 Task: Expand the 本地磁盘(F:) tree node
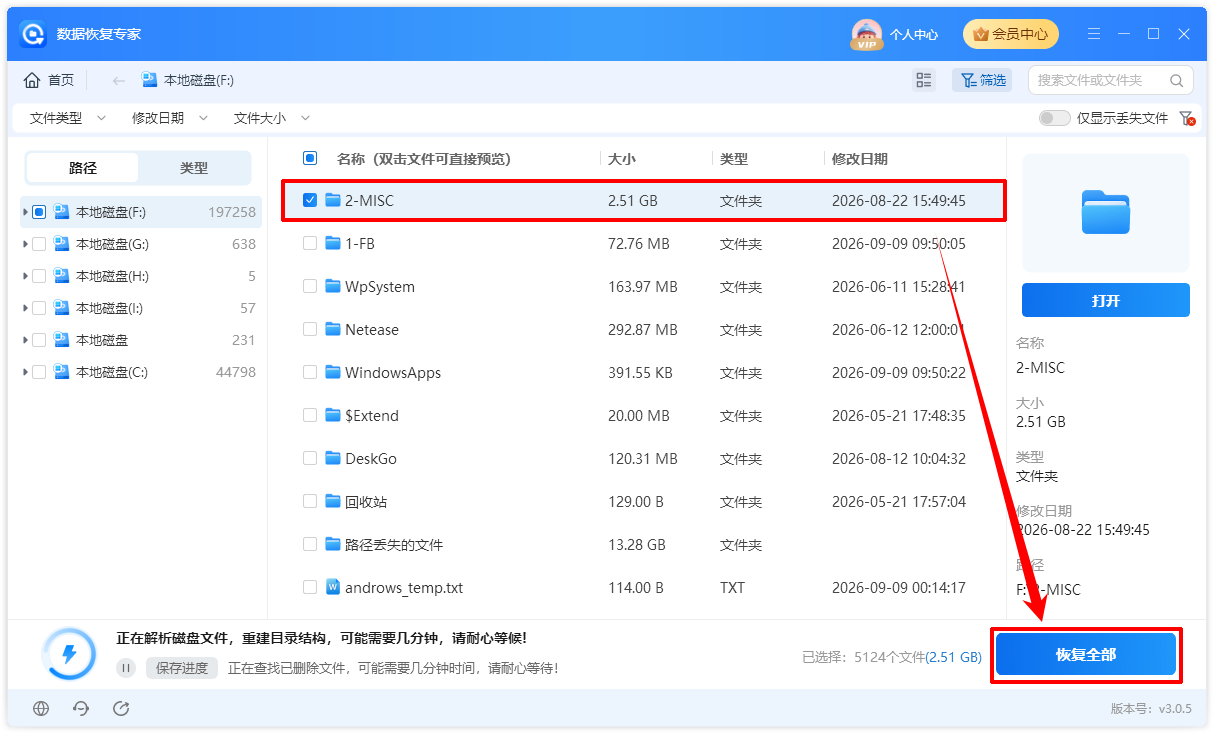click(x=24, y=212)
